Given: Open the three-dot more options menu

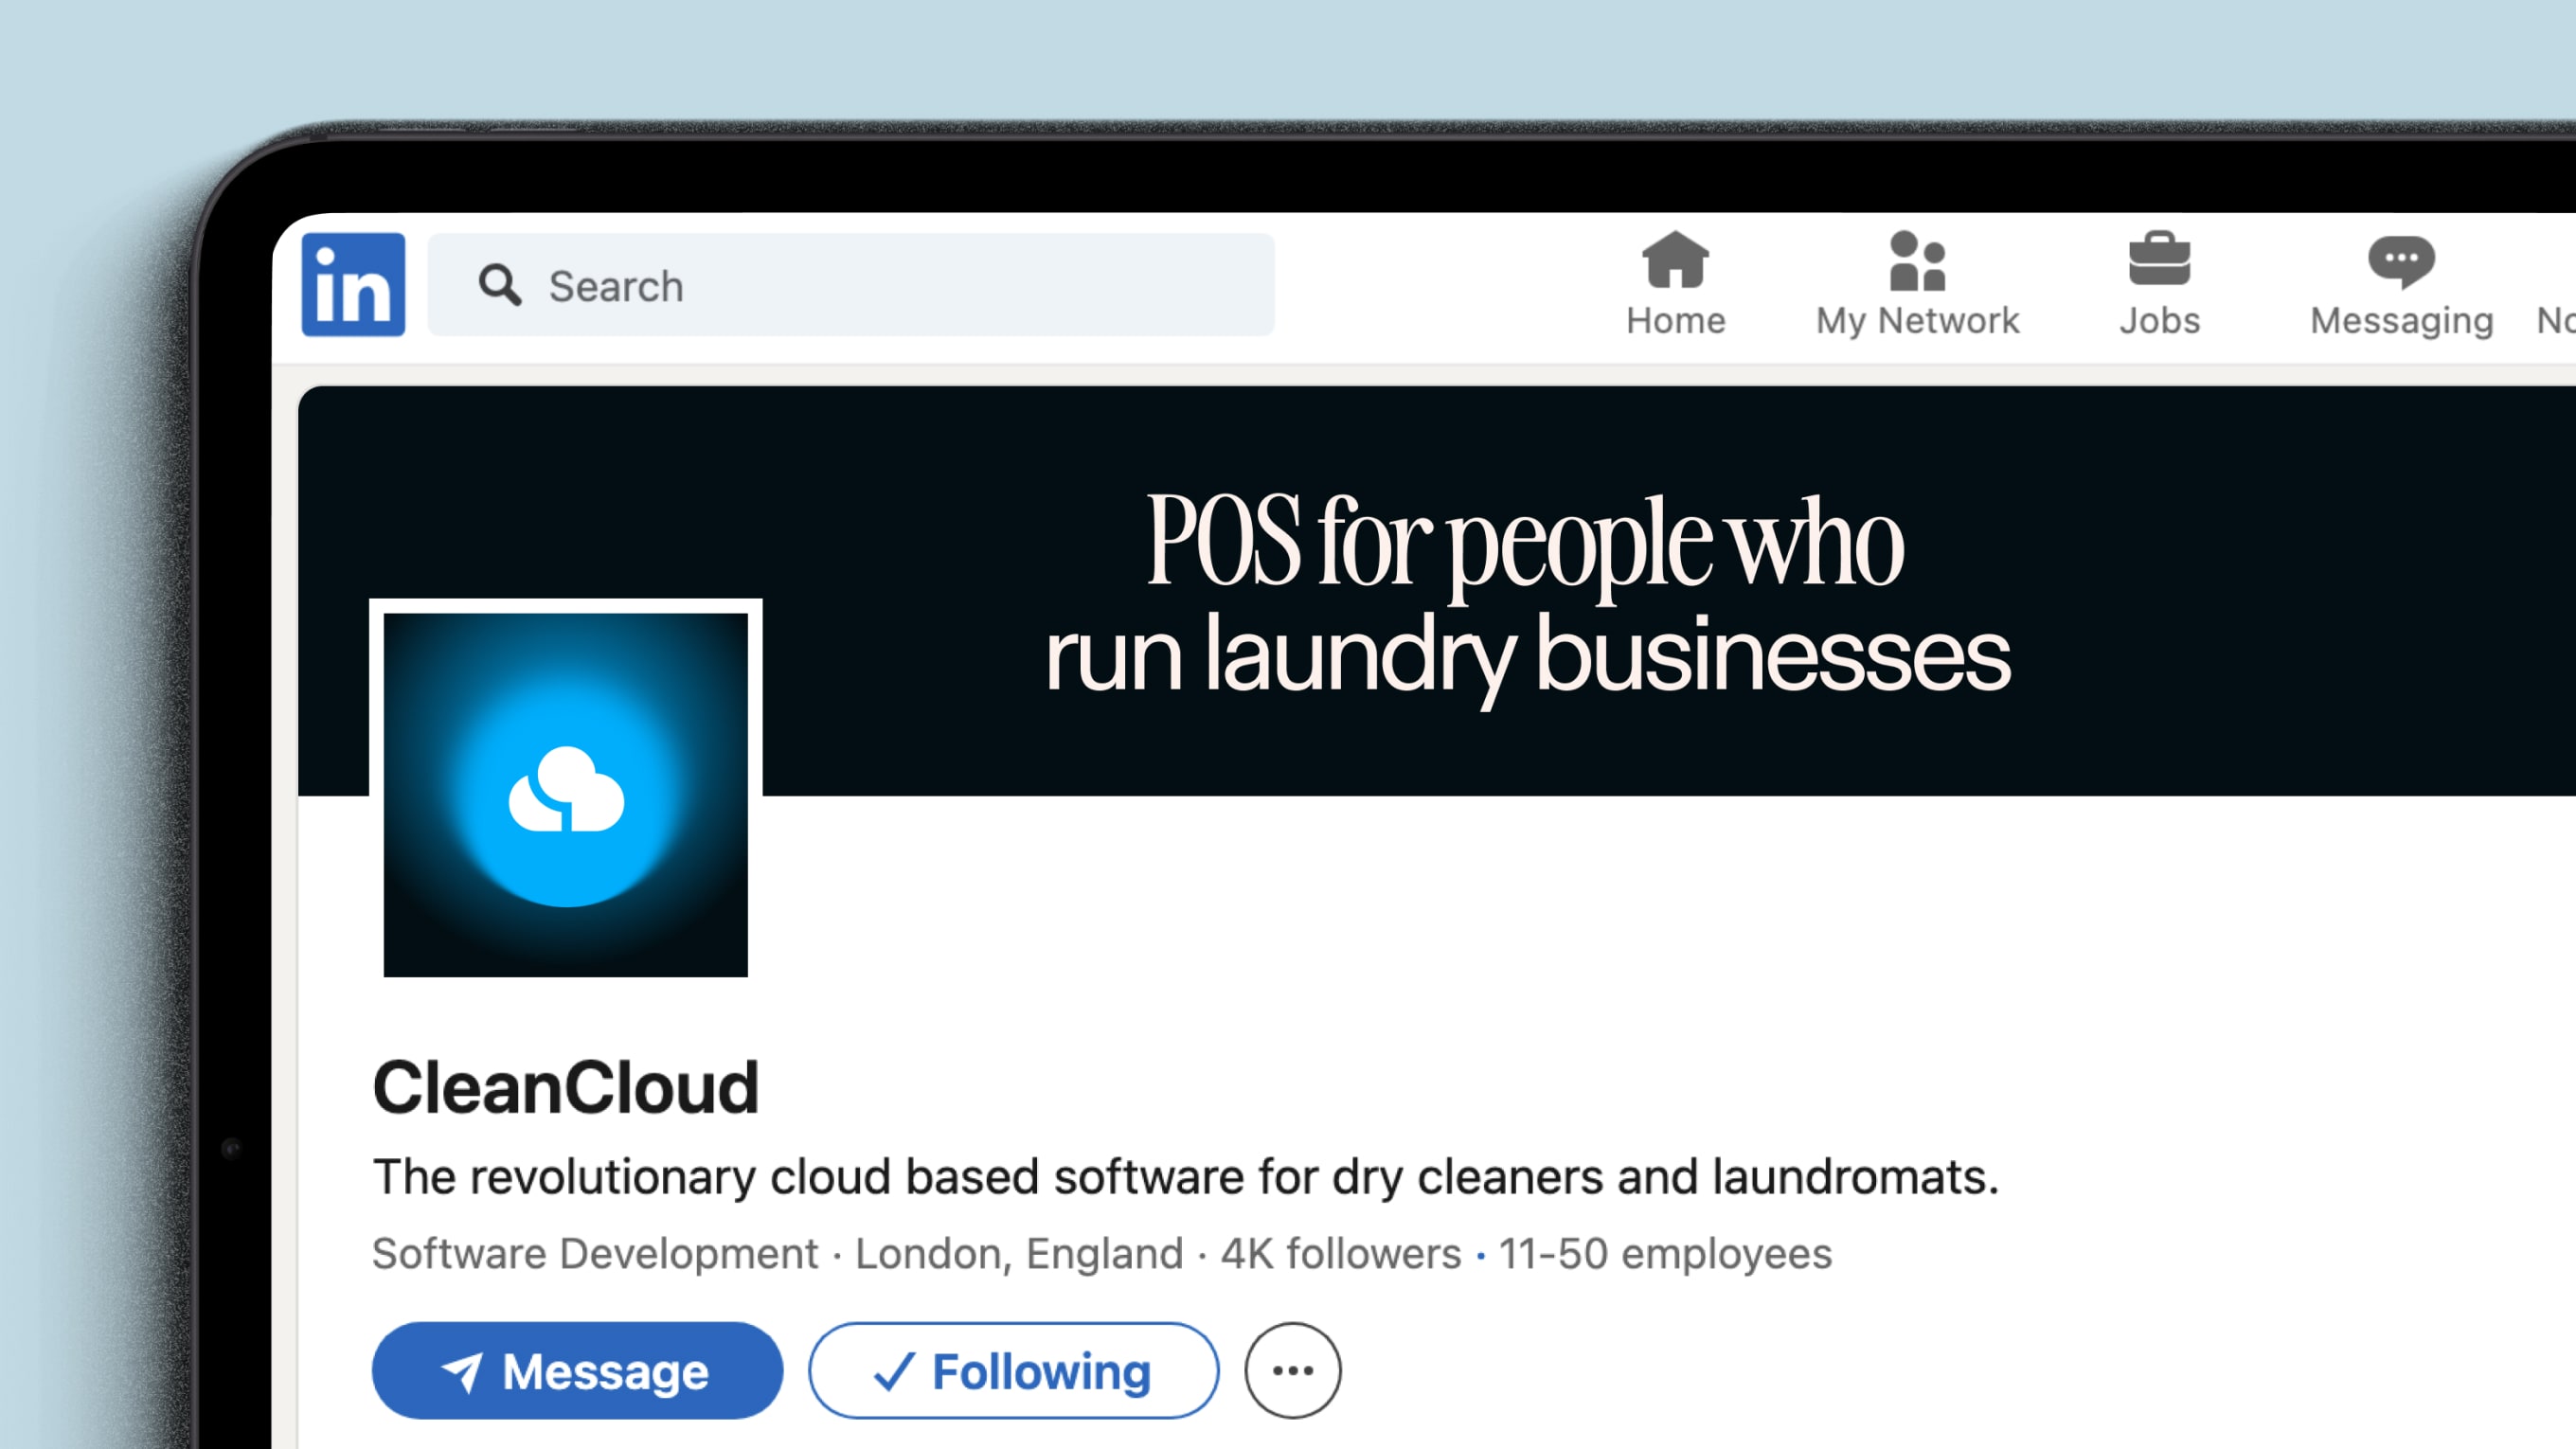Looking at the screenshot, I should tap(1292, 1370).
